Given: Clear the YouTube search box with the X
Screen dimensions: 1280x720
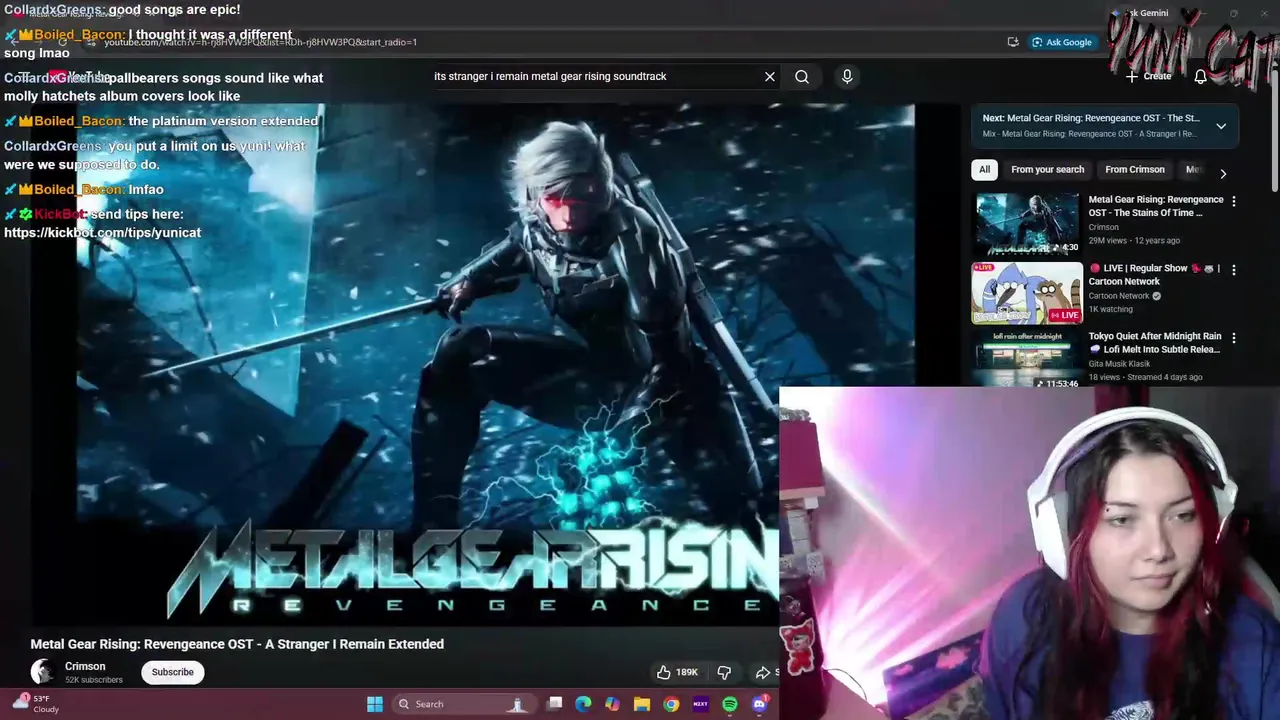Looking at the screenshot, I should (770, 76).
